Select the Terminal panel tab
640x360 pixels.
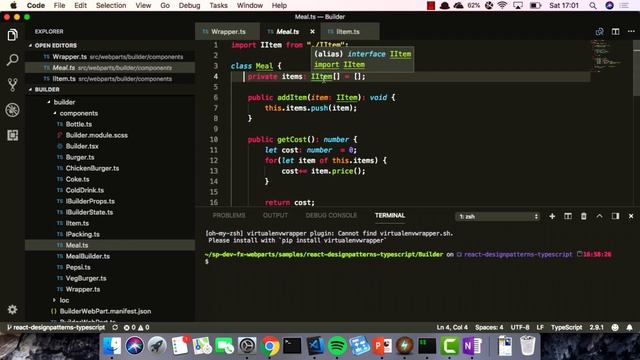tap(390, 215)
